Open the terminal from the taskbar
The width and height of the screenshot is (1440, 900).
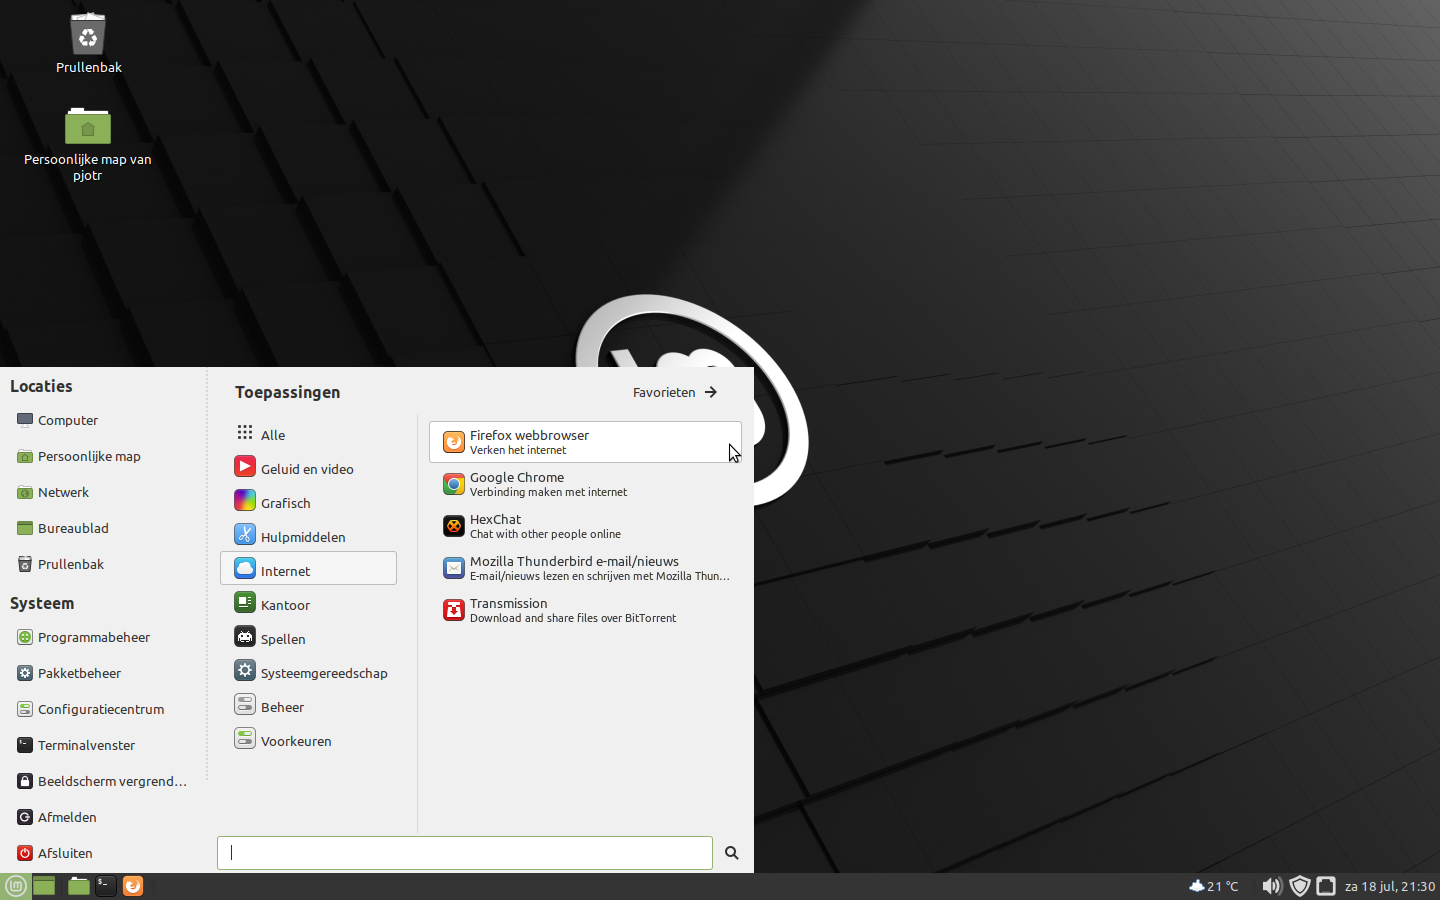click(x=105, y=886)
